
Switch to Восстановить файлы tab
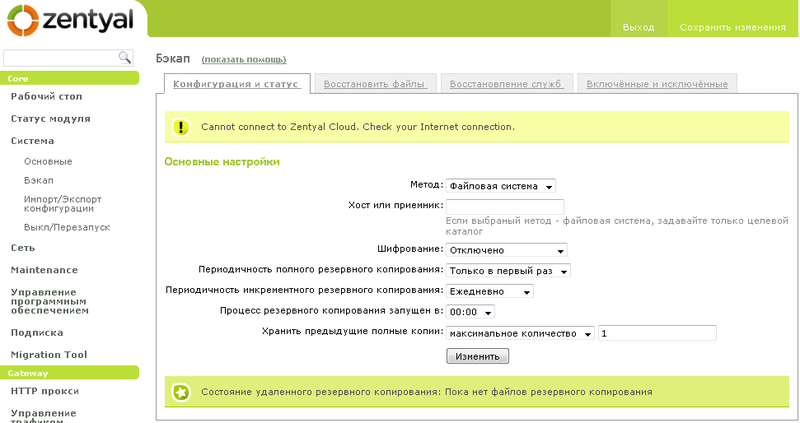pos(375,84)
